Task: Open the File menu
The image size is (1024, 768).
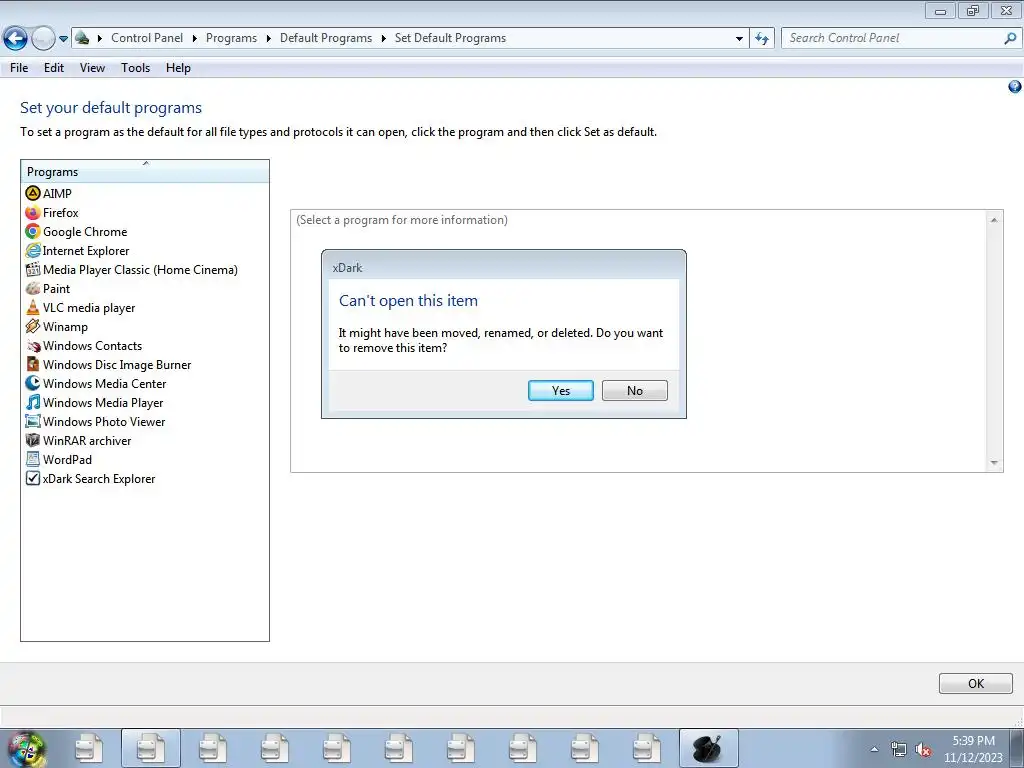Action: (19, 68)
